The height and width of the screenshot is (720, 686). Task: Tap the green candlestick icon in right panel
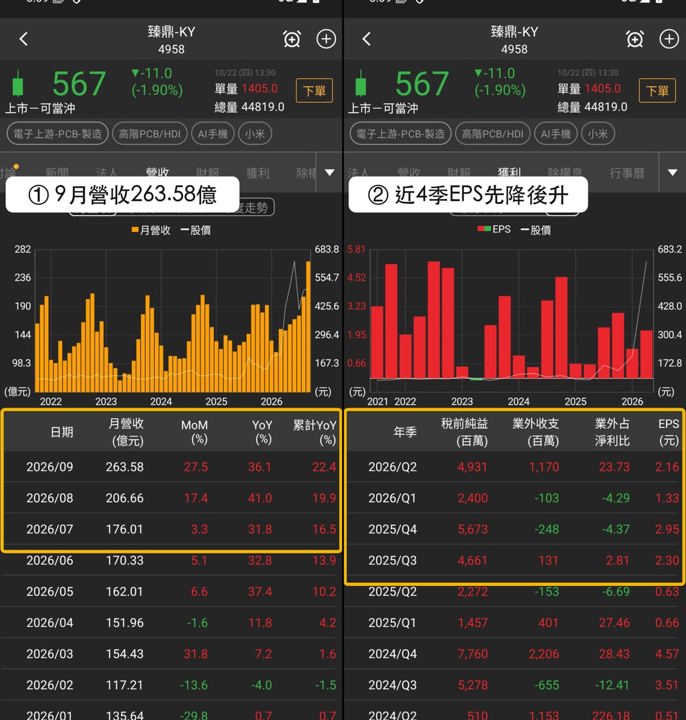(x=361, y=84)
